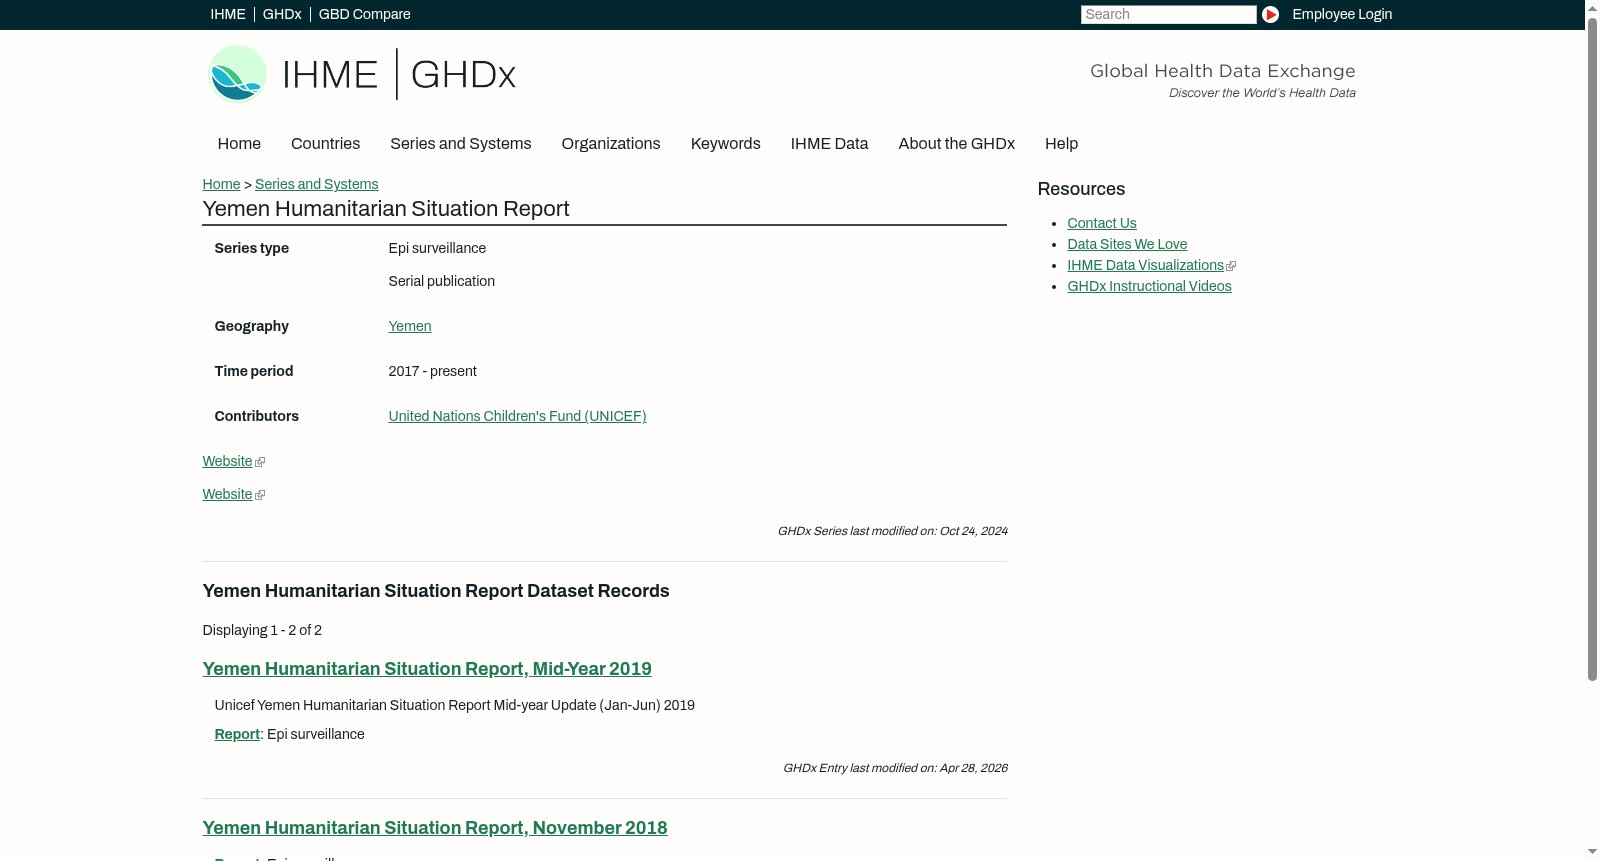Open GBD Compare in top bar
1600x861 pixels.
coord(364,14)
